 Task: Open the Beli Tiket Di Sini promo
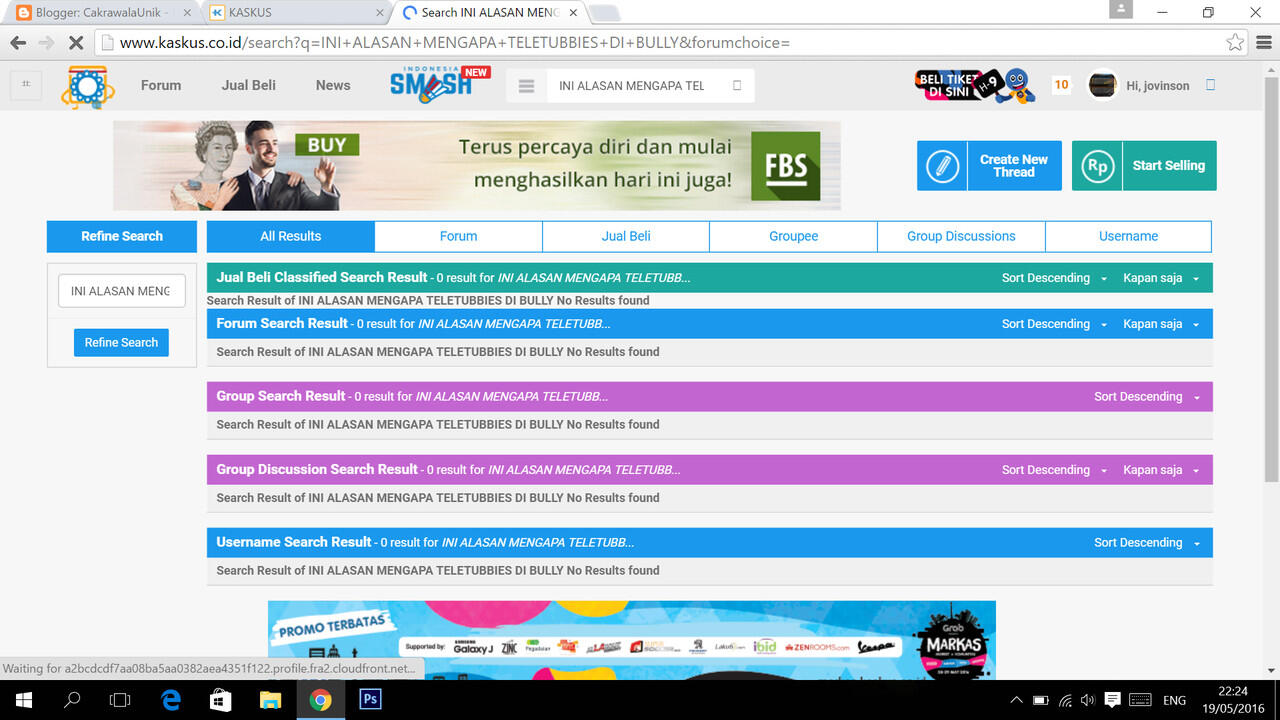pos(975,86)
